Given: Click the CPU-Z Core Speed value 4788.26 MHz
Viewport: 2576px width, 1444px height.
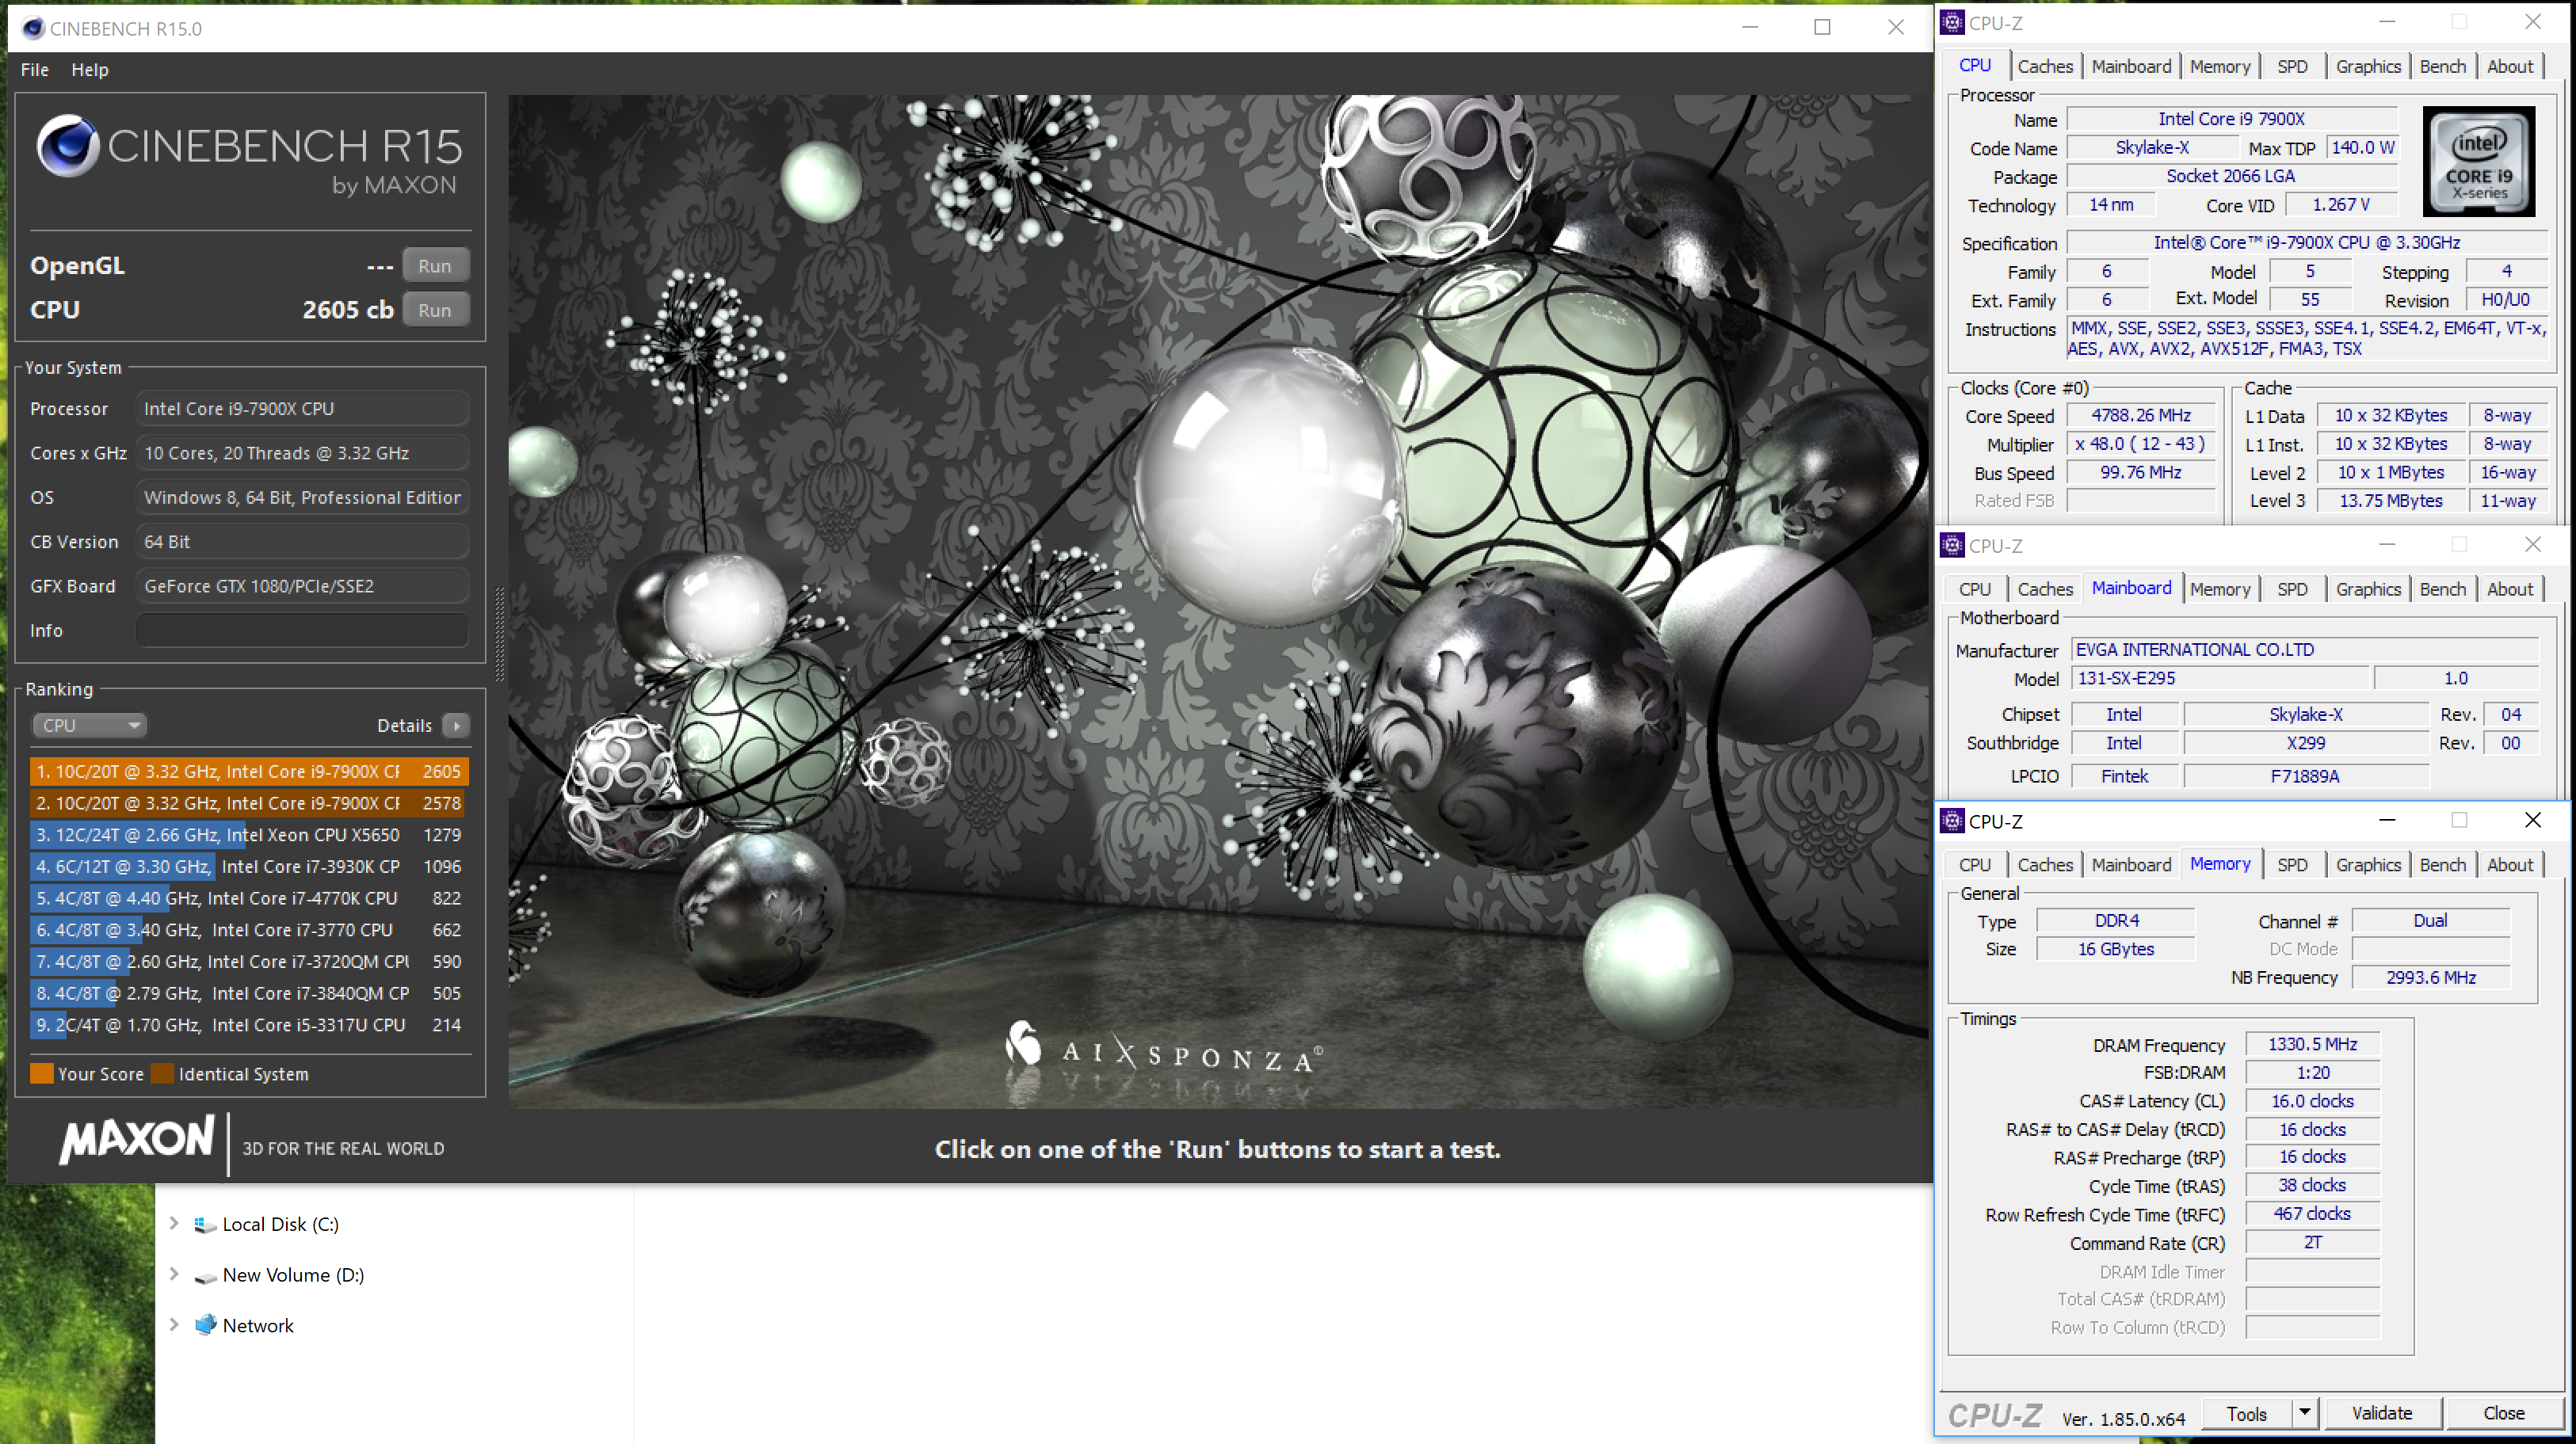Looking at the screenshot, I should pyautogui.click(x=2140, y=415).
